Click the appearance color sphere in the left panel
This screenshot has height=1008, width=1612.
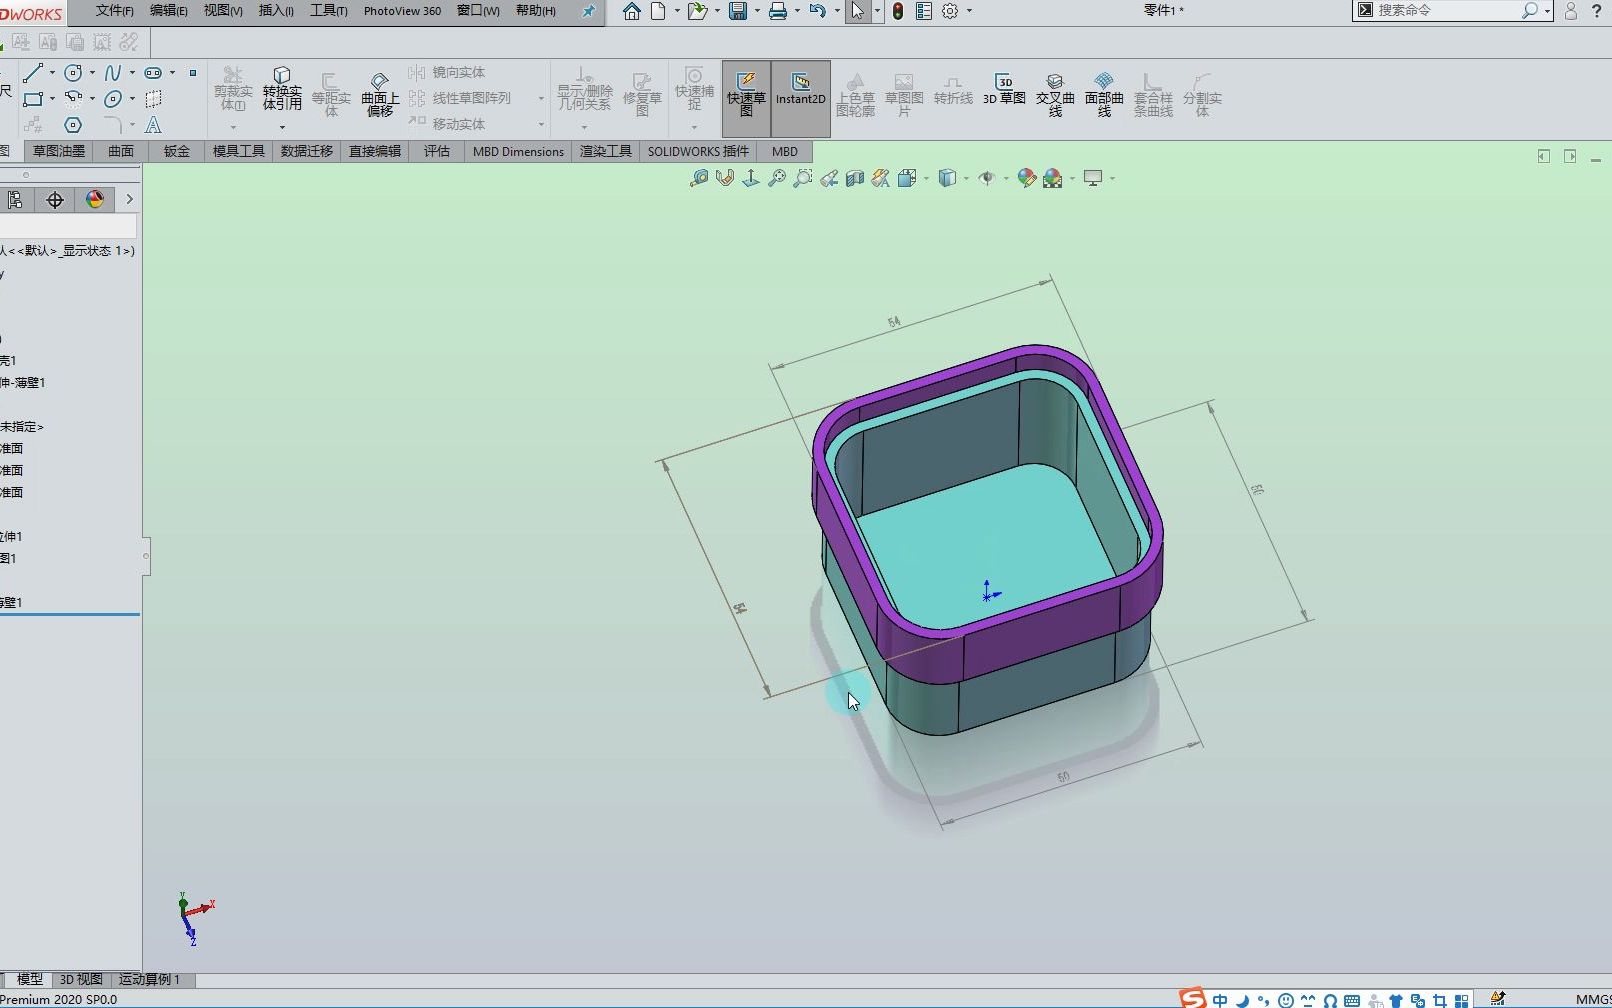(x=94, y=199)
